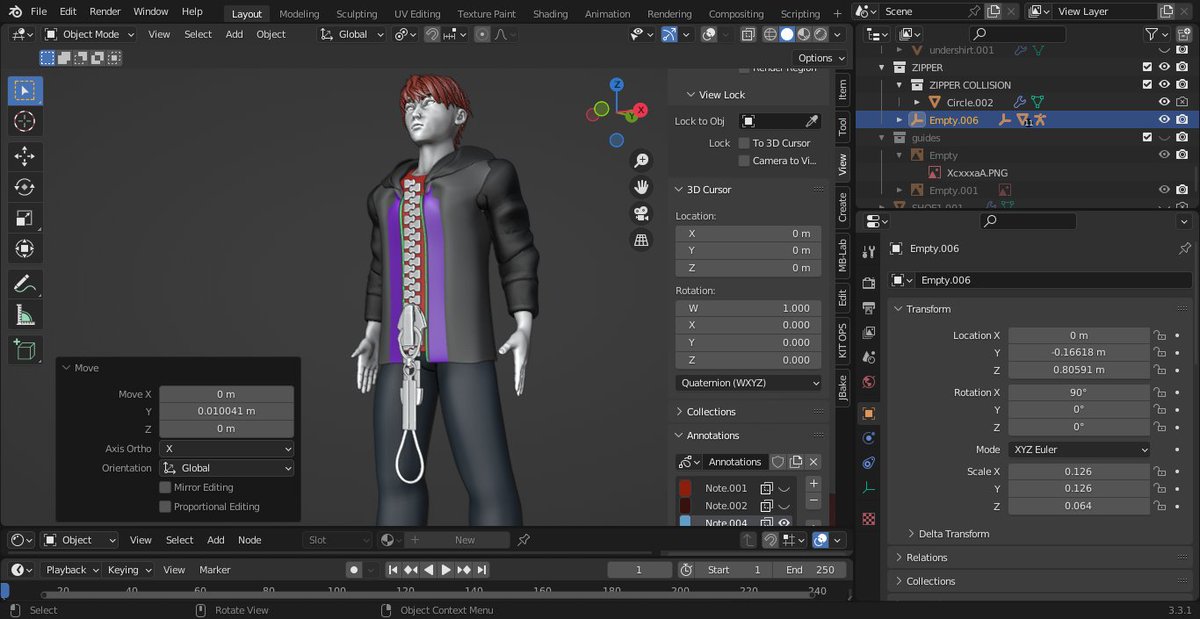Choose the Move tool
The height and width of the screenshot is (619, 1200).
[25, 157]
